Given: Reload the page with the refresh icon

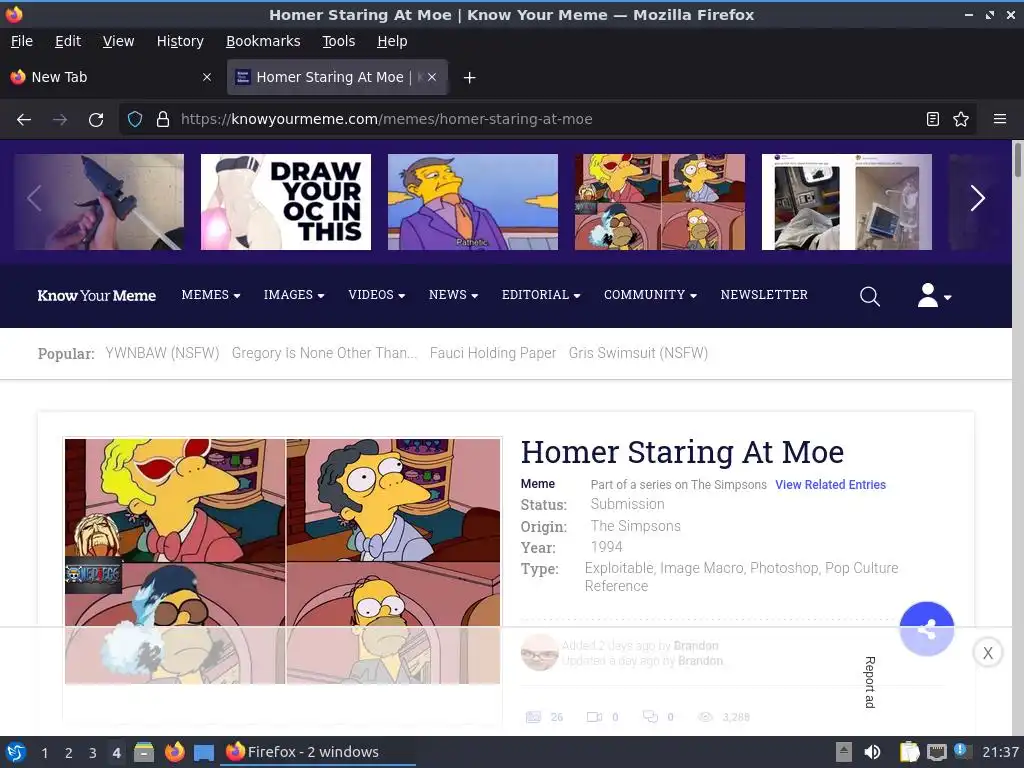Looking at the screenshot, I should [96, 120].
